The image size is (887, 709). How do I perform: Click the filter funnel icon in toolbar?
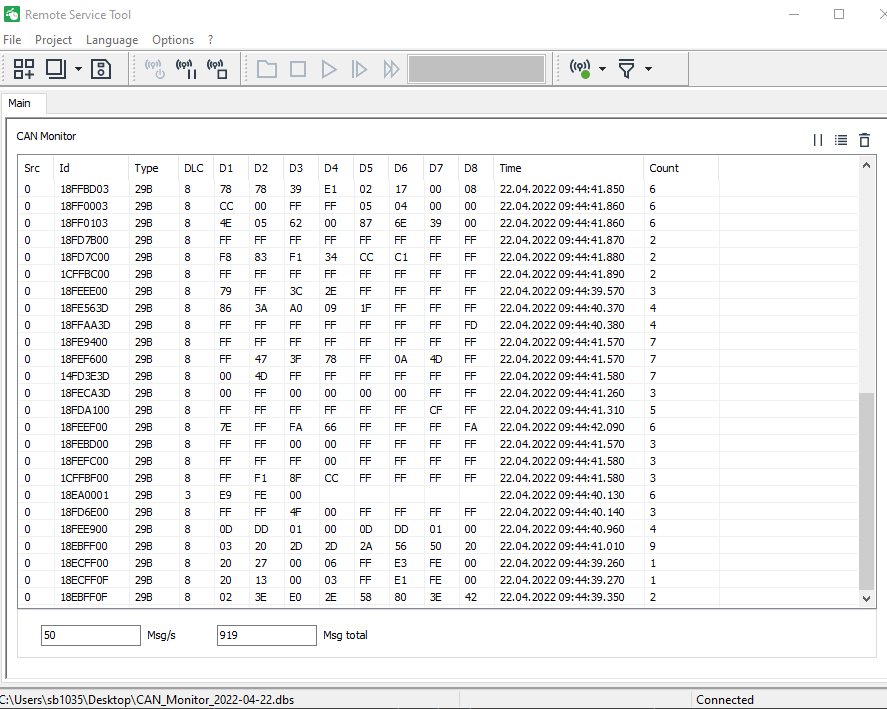(627, 69)
